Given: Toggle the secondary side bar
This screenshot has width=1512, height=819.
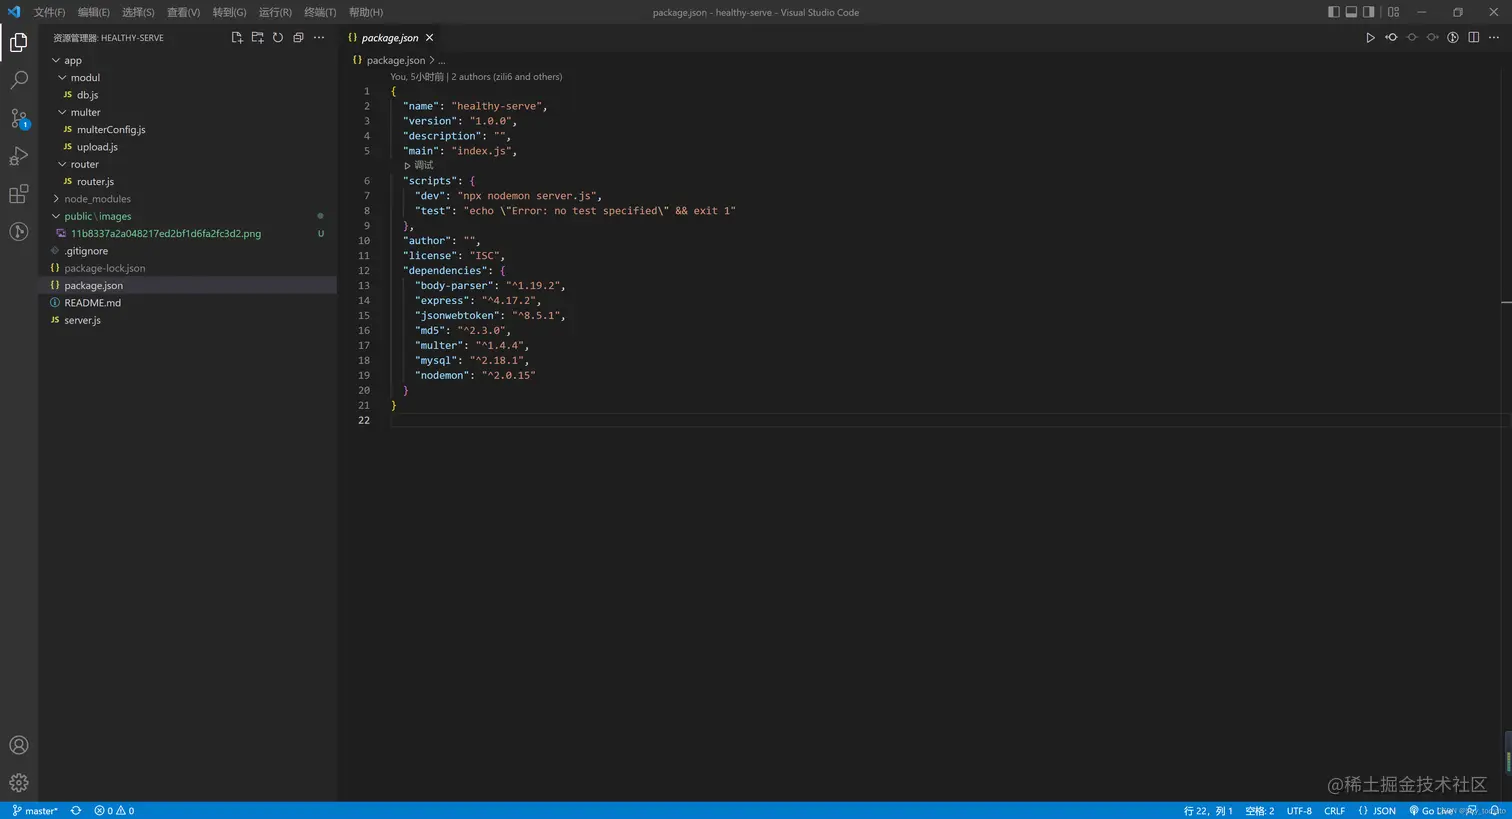Looking at the screenshot, I should click(x=1368, y=12).
